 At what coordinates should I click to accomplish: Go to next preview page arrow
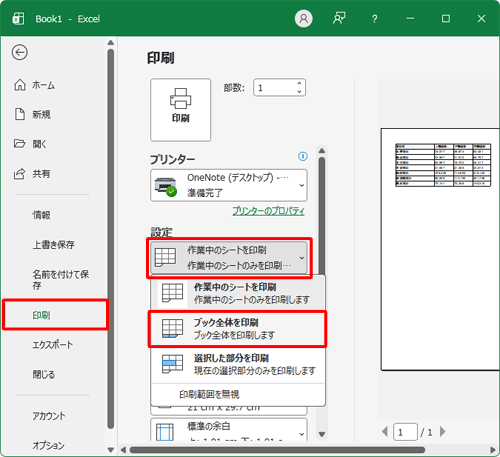pos(442,432)
